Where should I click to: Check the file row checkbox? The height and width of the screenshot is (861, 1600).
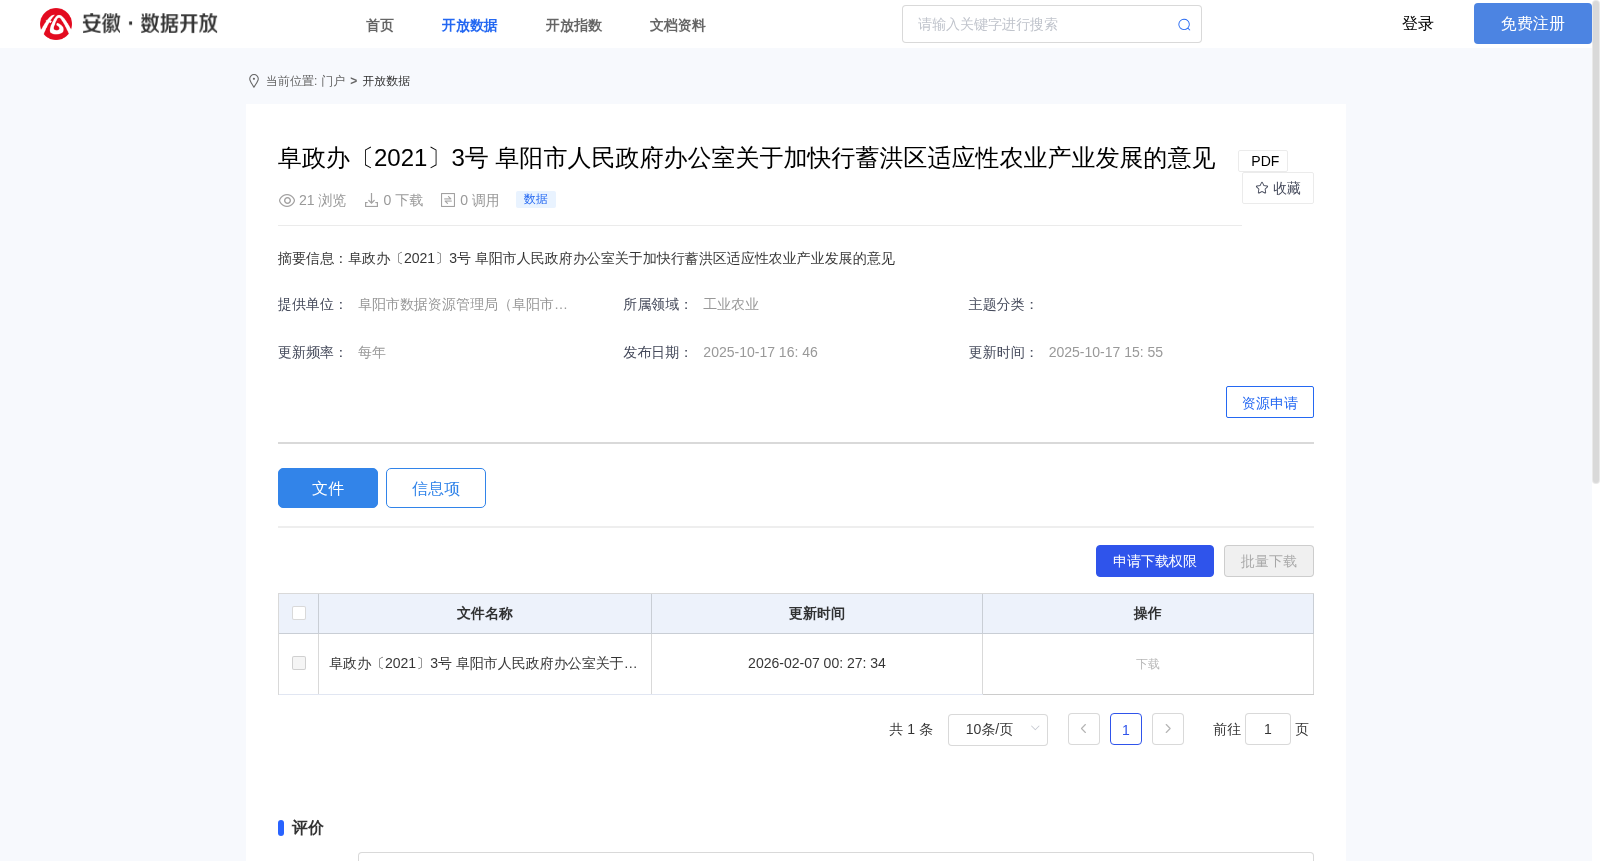(x=299, y=663)
